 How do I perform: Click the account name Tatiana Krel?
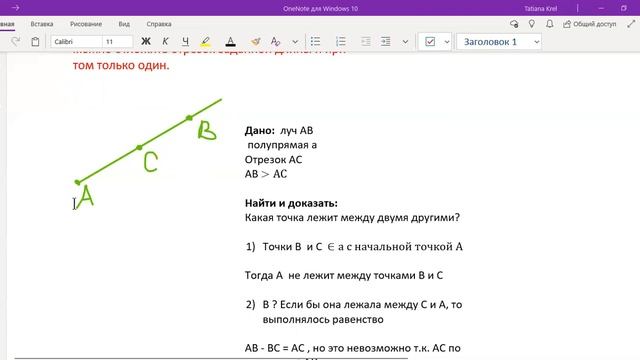(540, 8)
